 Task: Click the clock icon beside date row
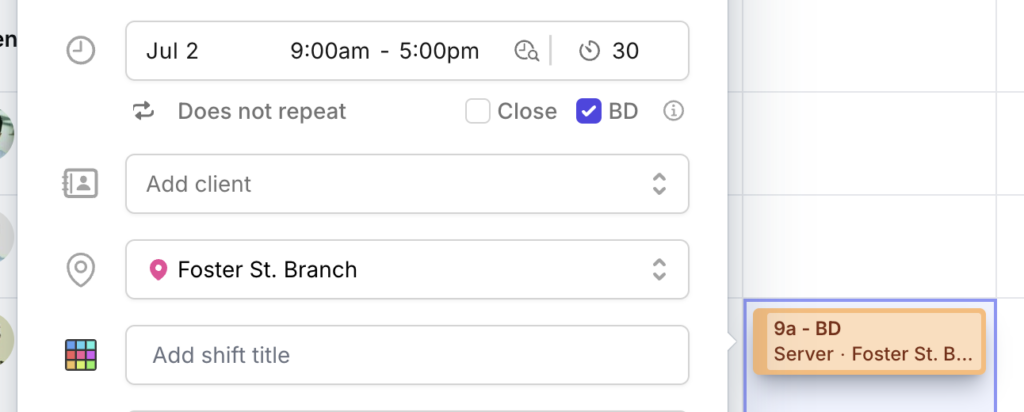81,50
